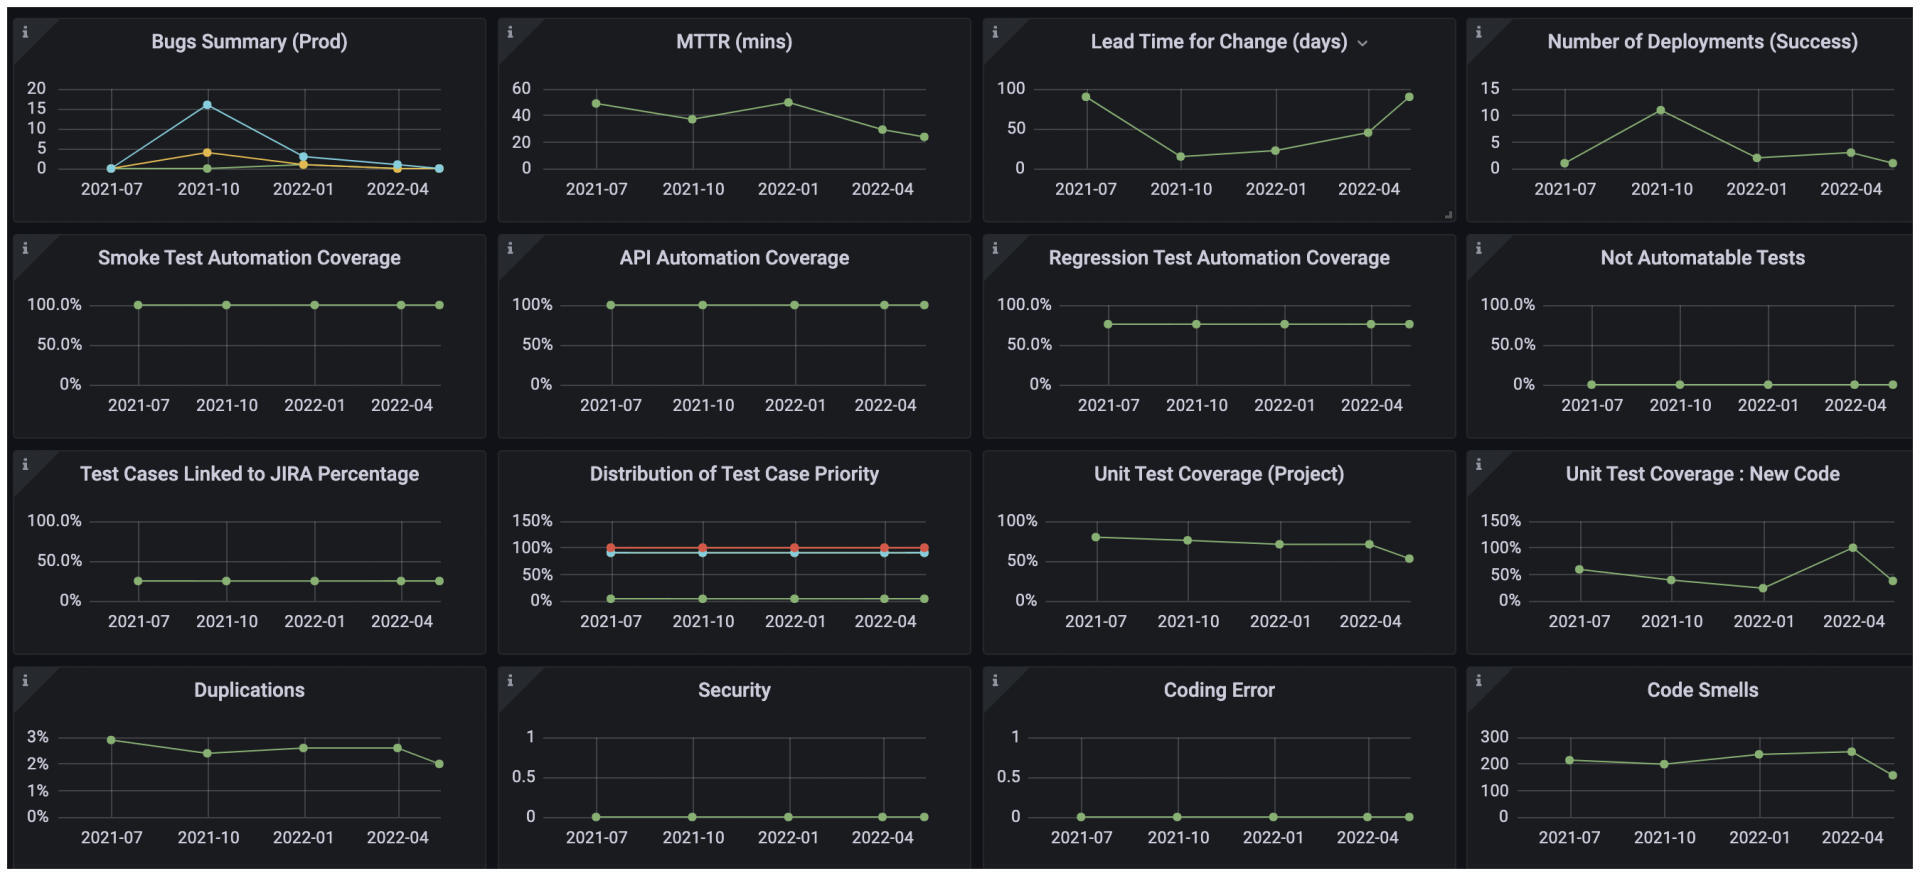The image size is (1920, 876).
Task: Click the 2021-10 point in Coding Error chart
Action: click(x=1177, y=817)
